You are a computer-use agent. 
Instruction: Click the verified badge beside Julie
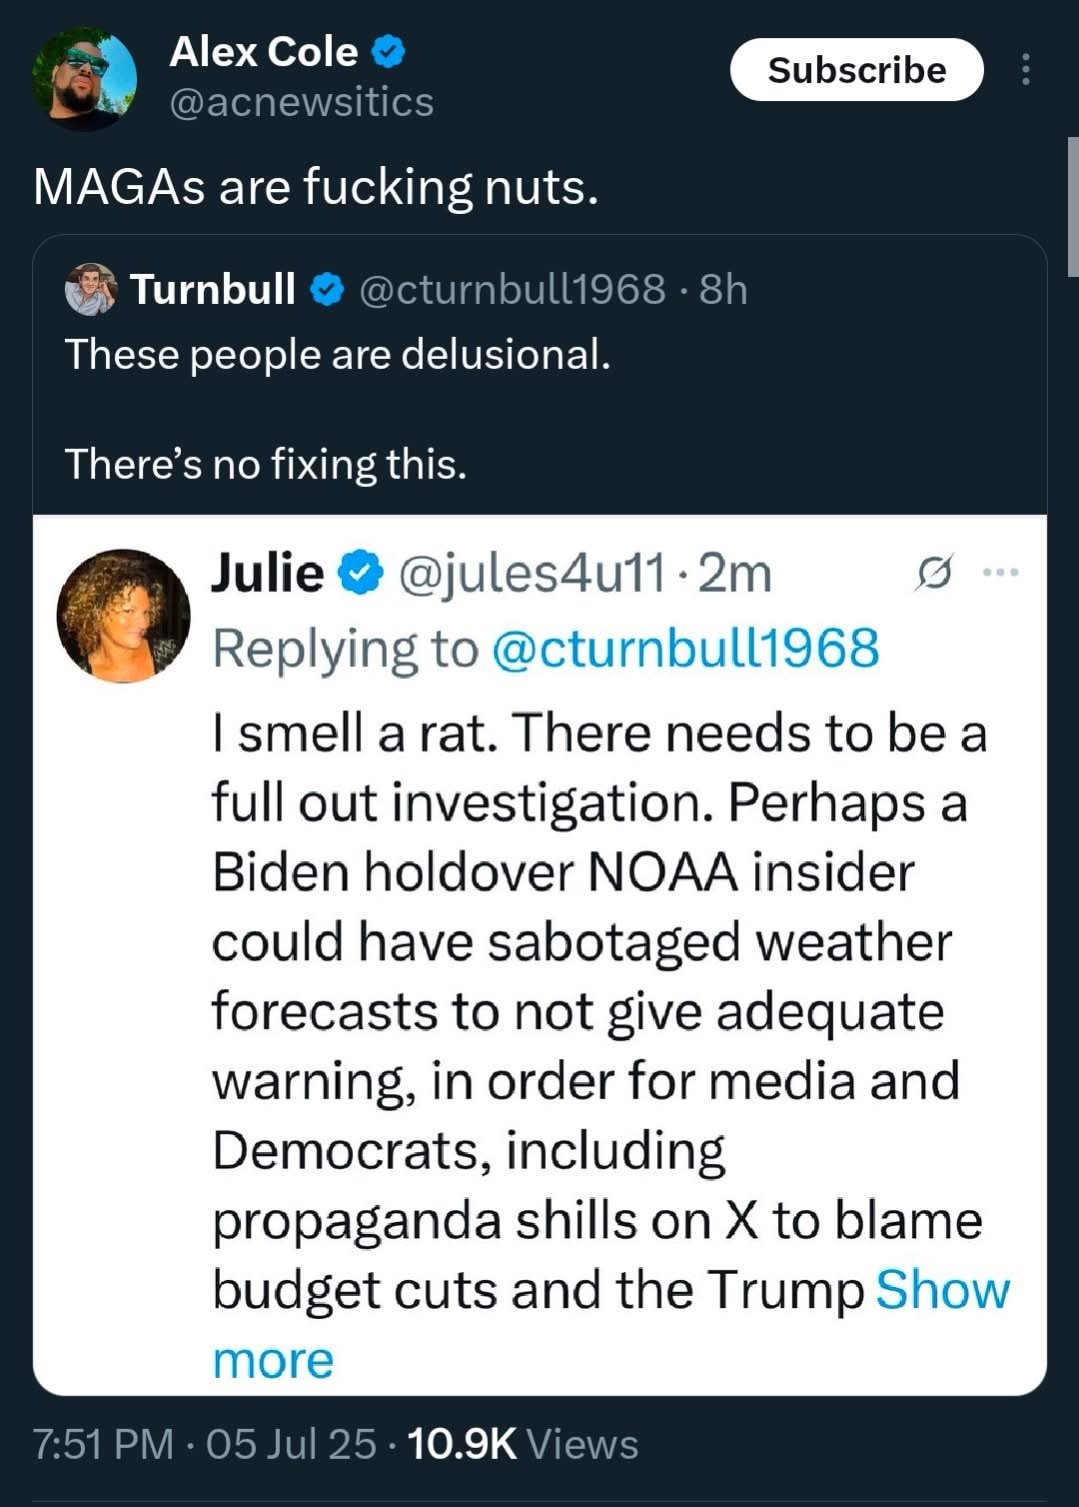pyautogui.click(x=361, y=573)
